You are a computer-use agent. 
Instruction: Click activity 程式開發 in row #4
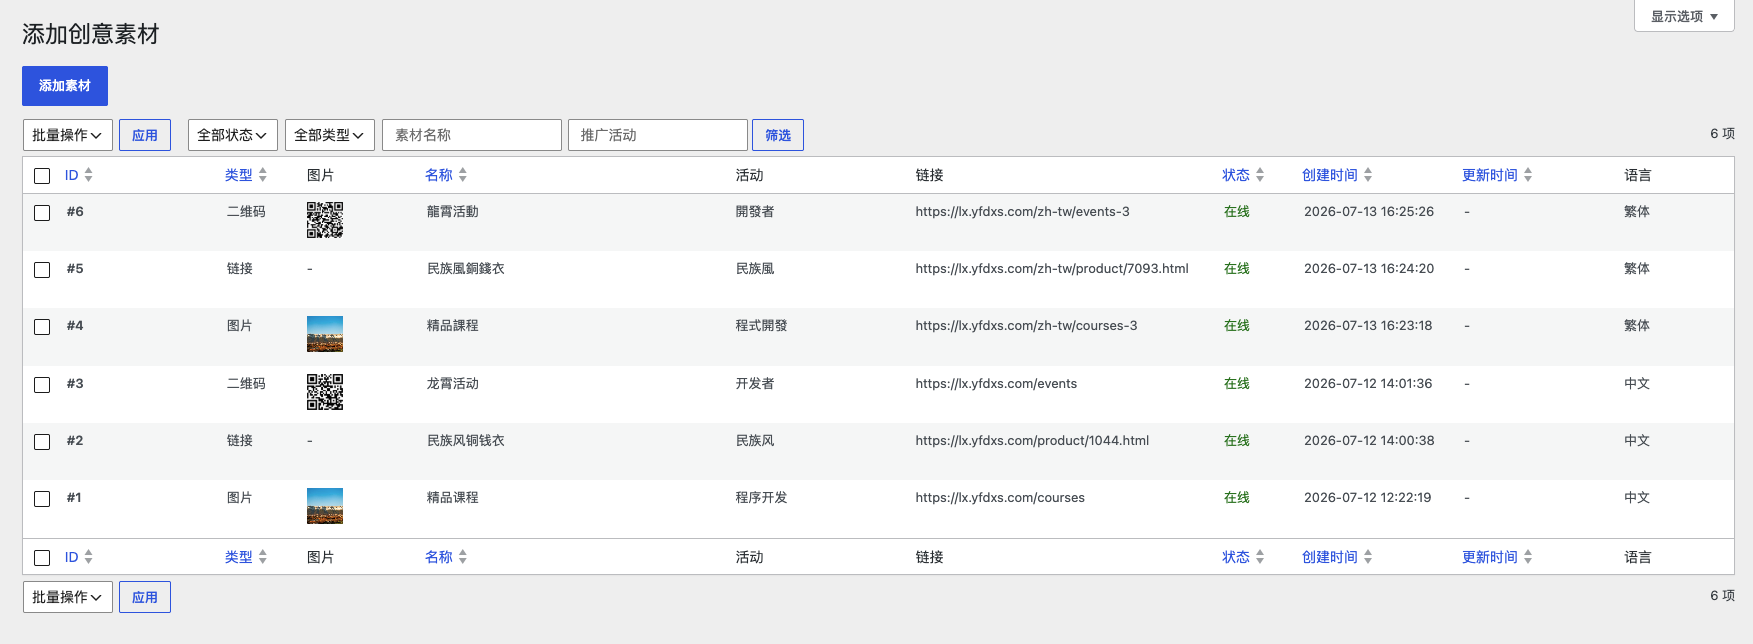point(762,326)
